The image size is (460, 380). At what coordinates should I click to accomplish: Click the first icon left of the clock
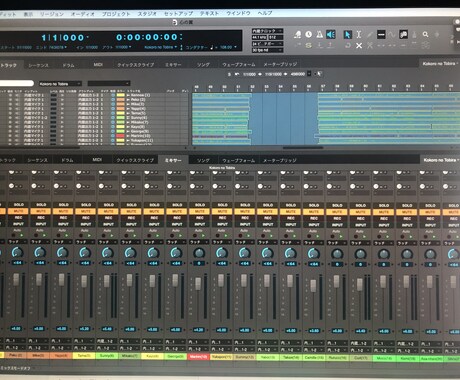297,35
